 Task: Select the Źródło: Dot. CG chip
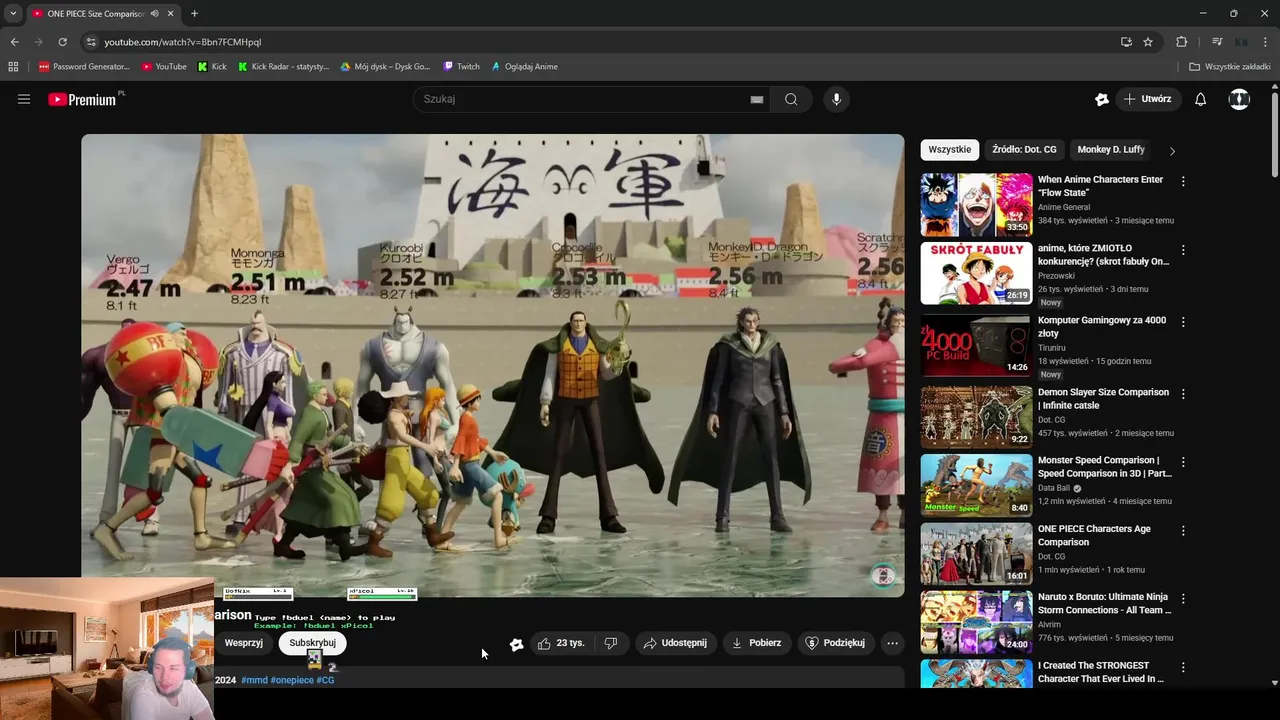[x=1024, y=150]
